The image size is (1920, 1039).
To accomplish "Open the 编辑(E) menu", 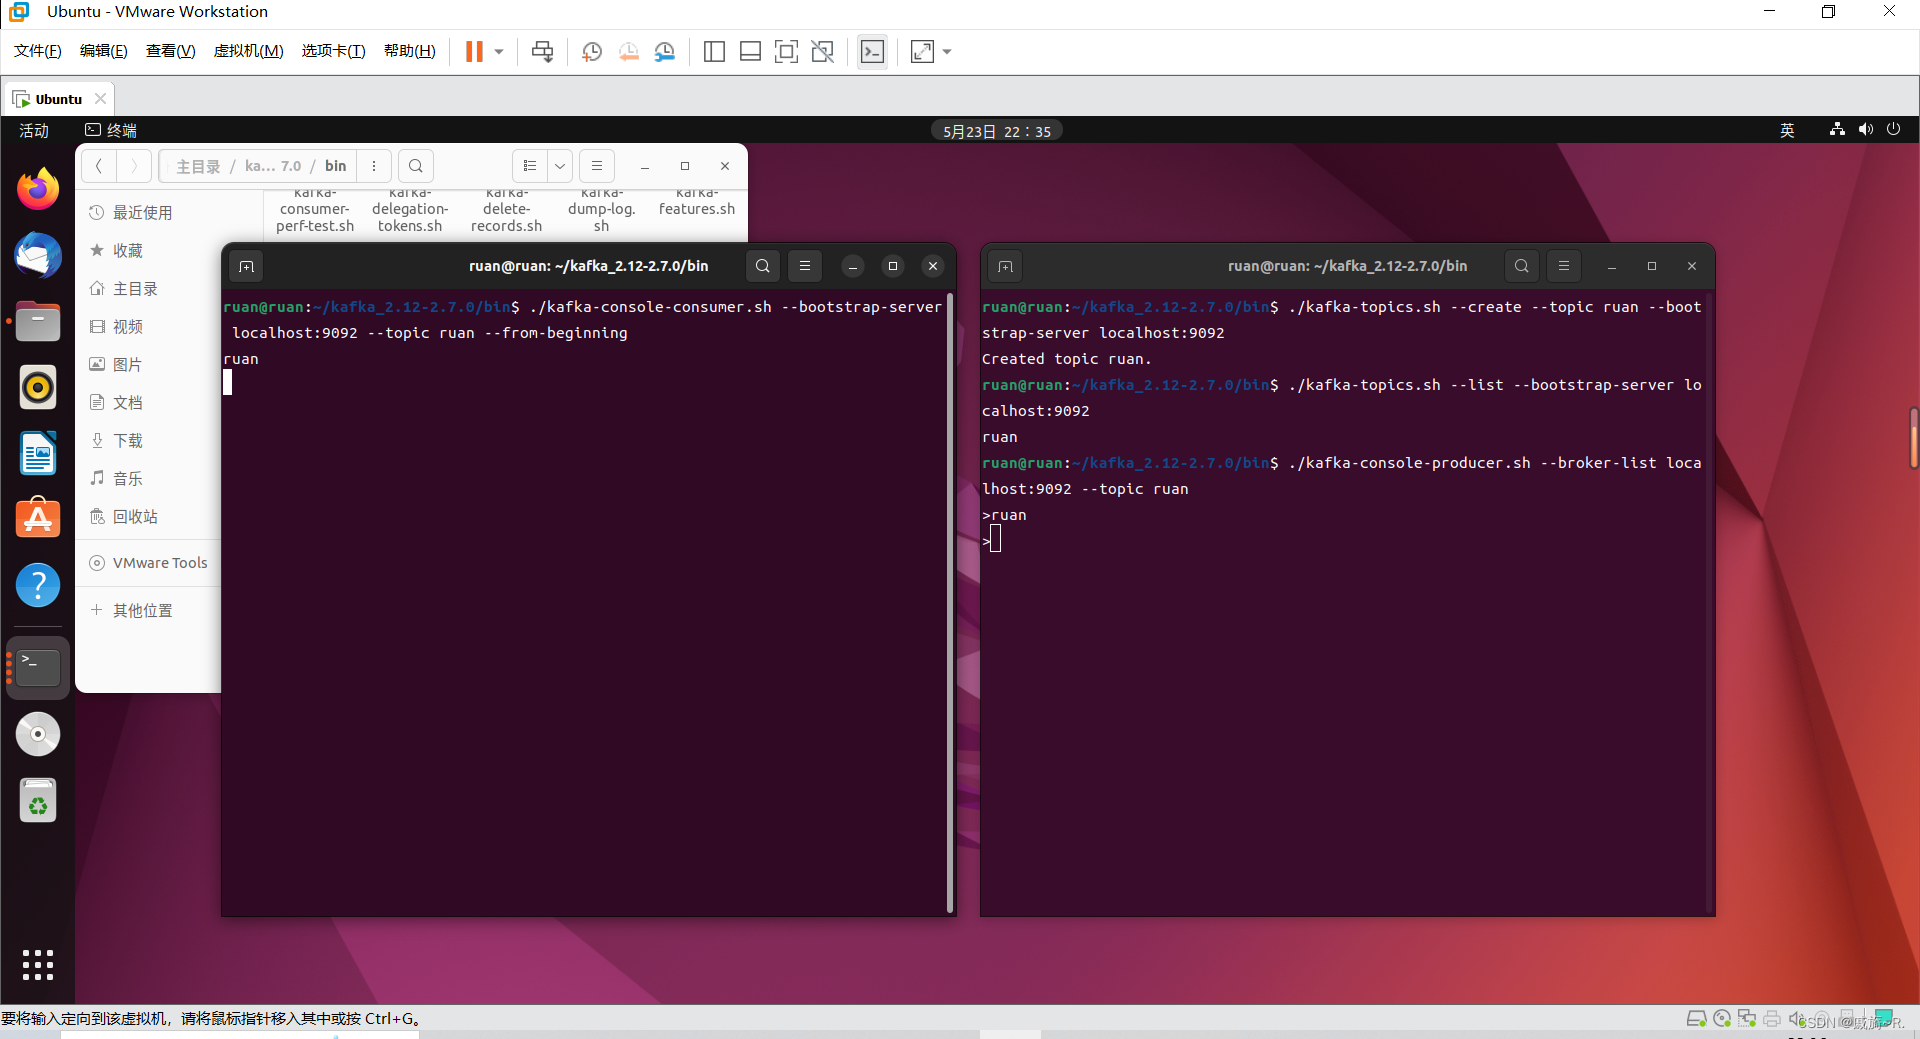I will click(x=104, y=51).
